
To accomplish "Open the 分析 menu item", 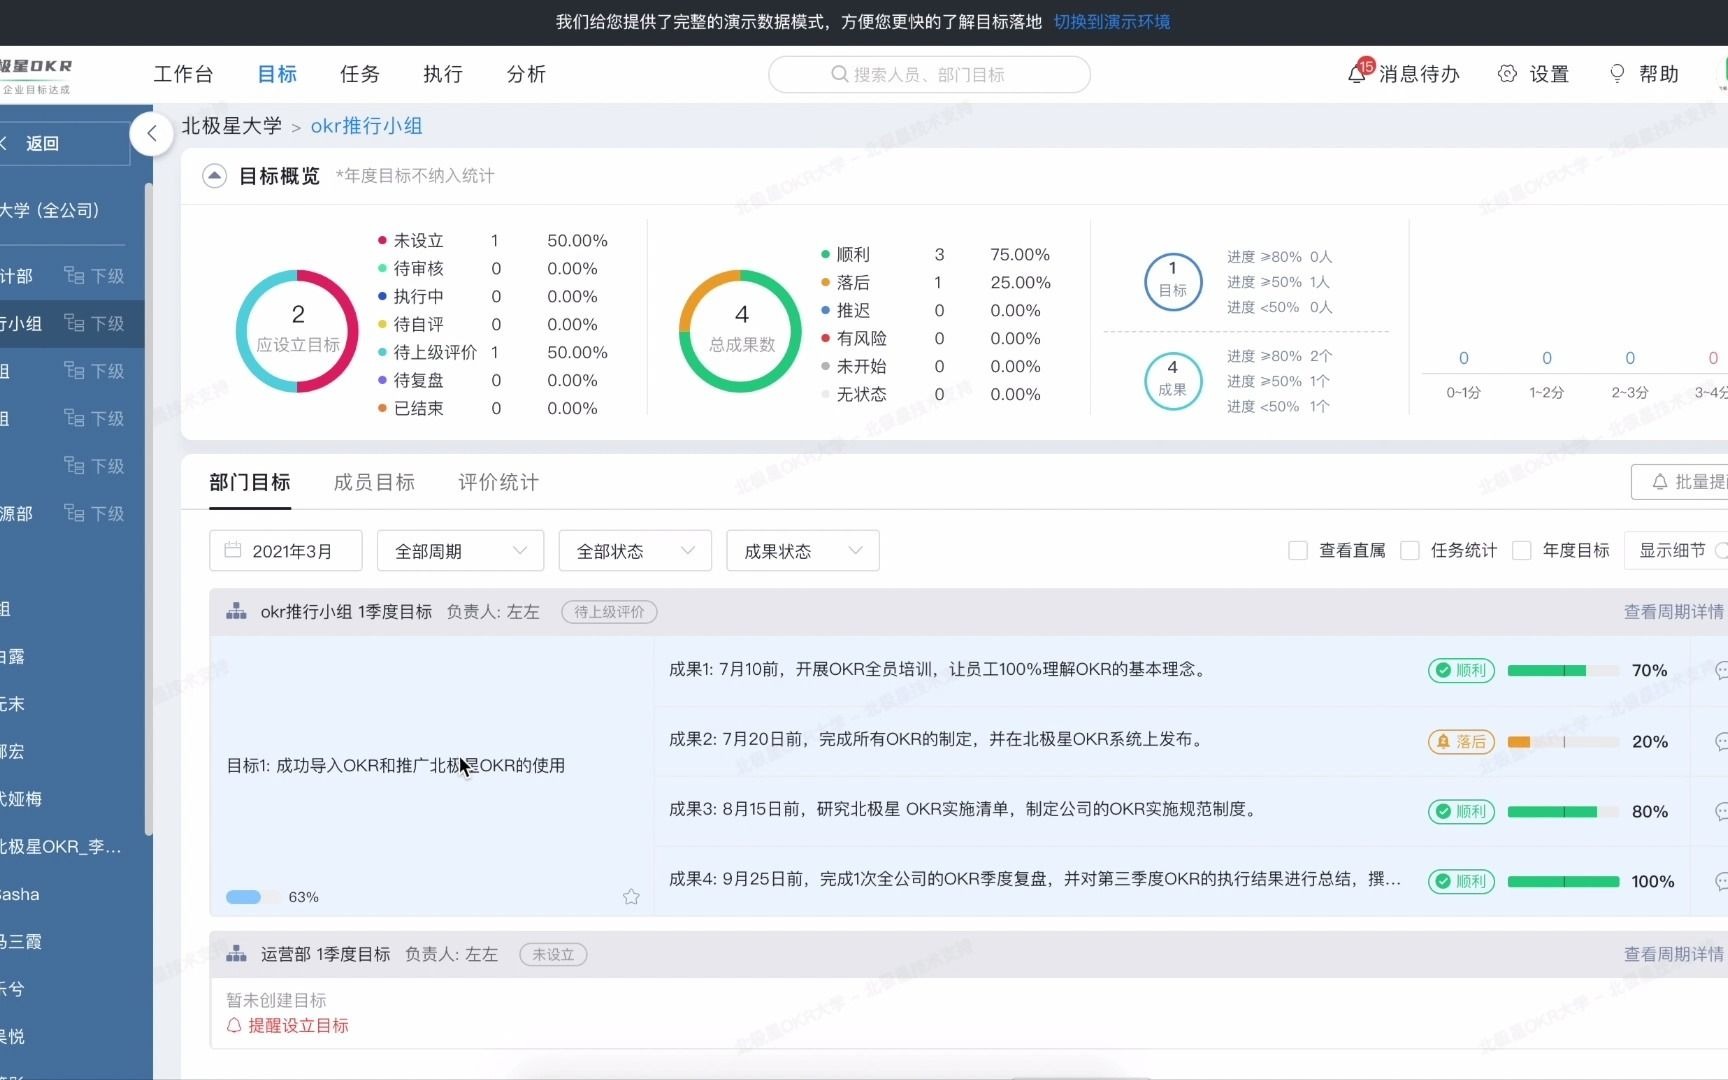I will tap(524, 73).
